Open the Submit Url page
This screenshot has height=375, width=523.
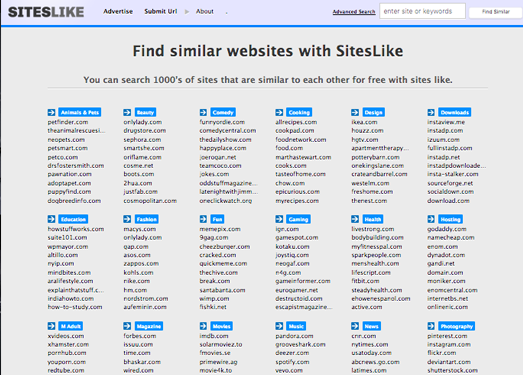click(161, 11)
